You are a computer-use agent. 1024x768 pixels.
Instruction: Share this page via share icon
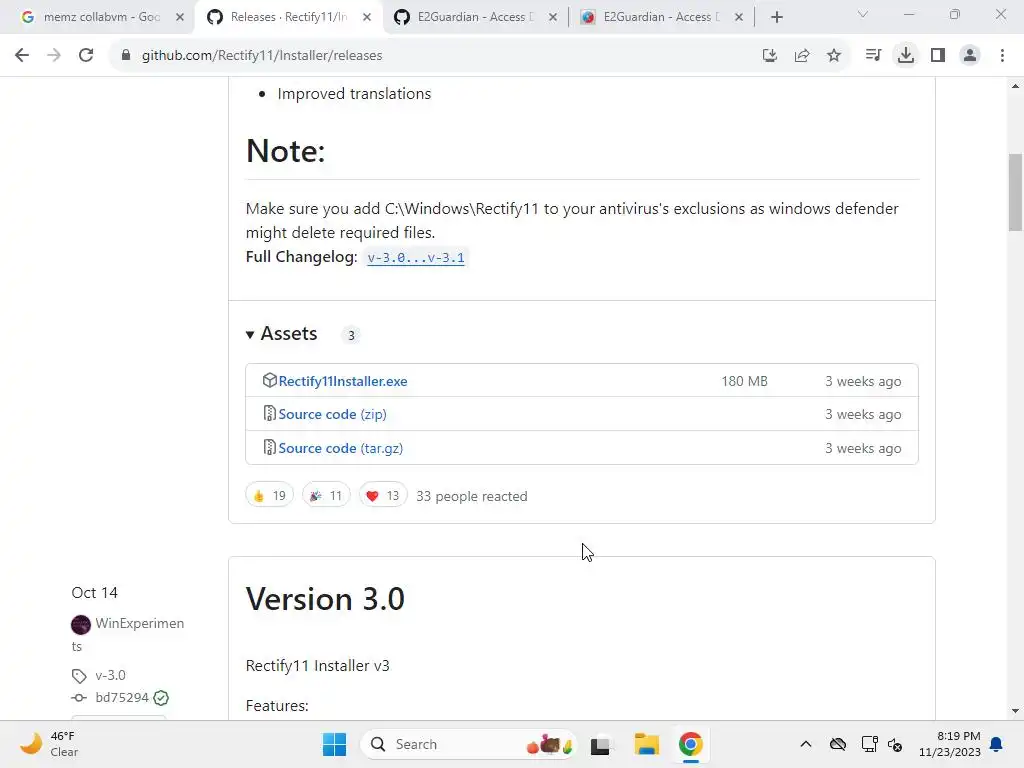coord(802,56)
